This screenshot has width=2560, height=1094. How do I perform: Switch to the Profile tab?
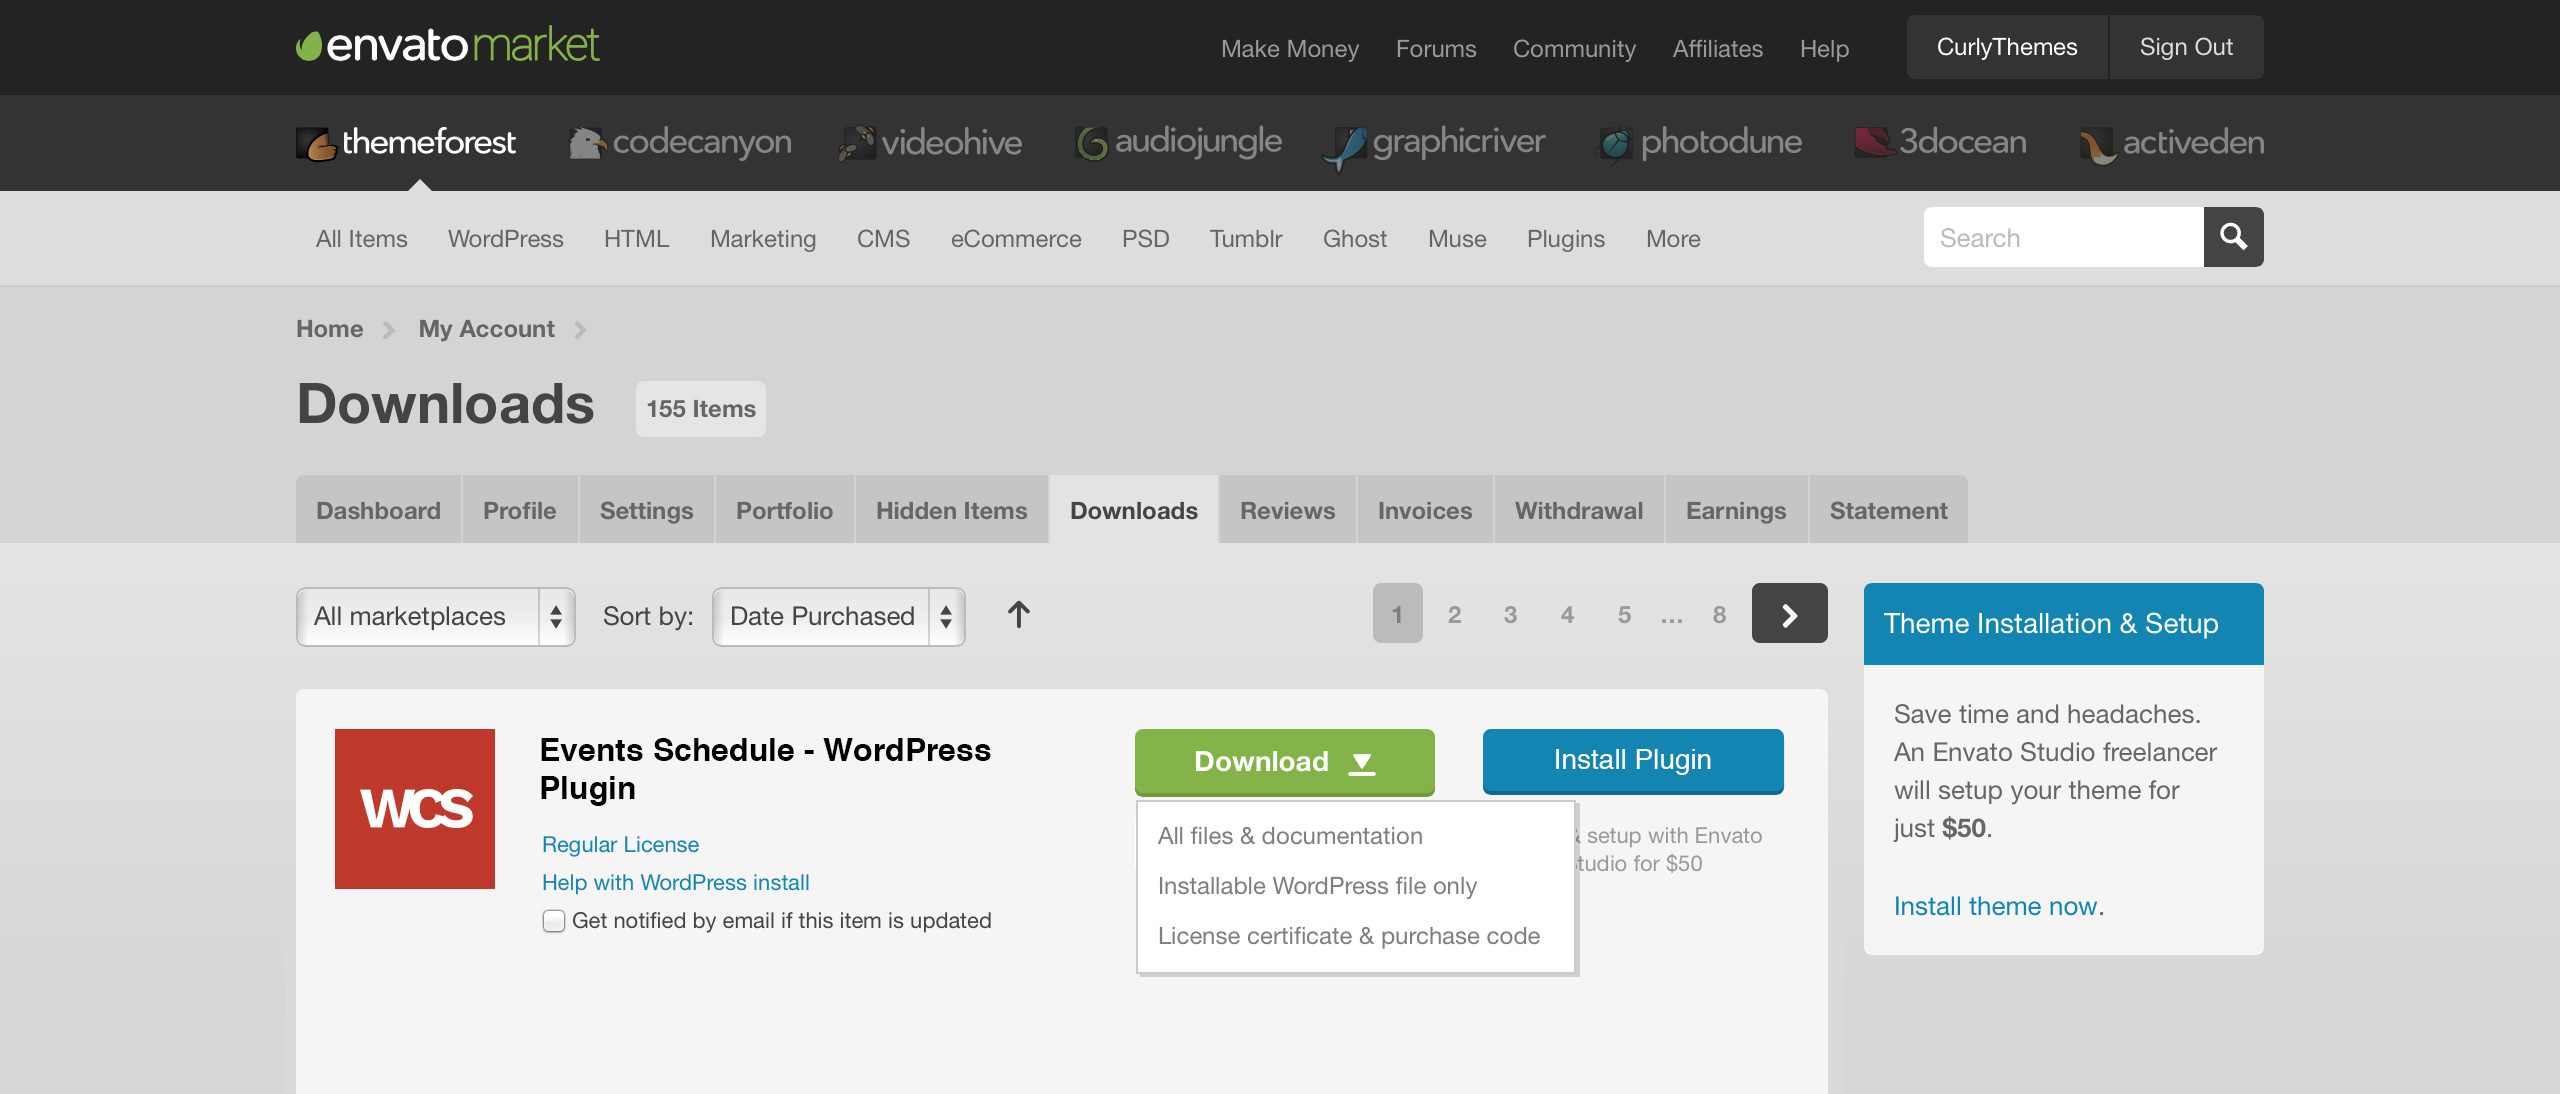[x=520, y=510]
